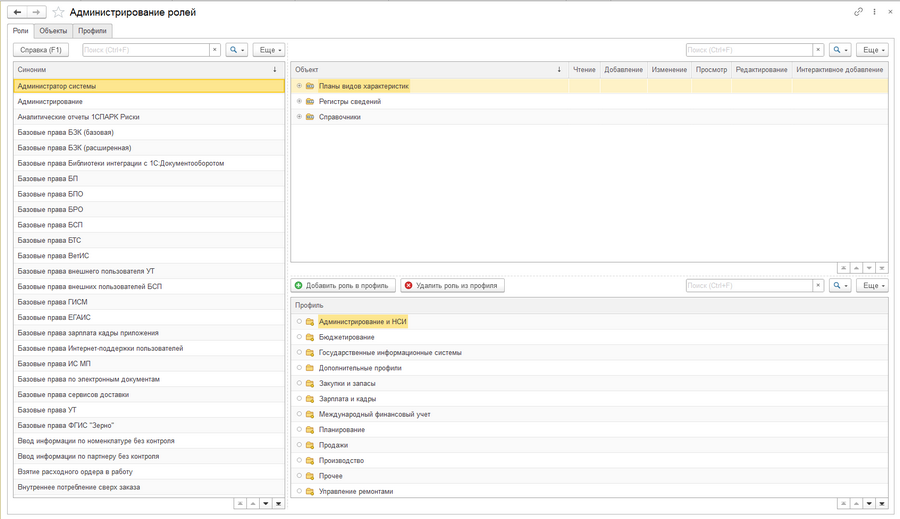Click the Интерактивное добавление column header
900x519 pixels.
pos(840,69)
